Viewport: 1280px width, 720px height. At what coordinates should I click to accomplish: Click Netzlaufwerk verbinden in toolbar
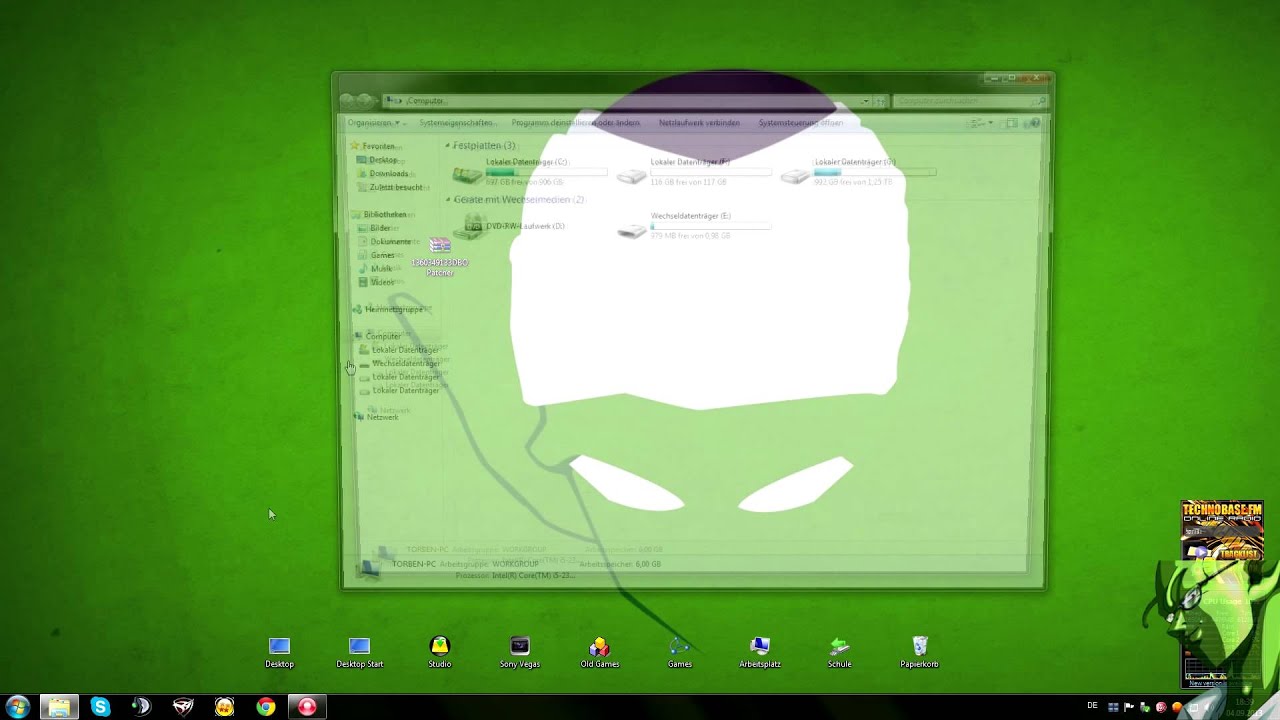[x=699, y=123]
